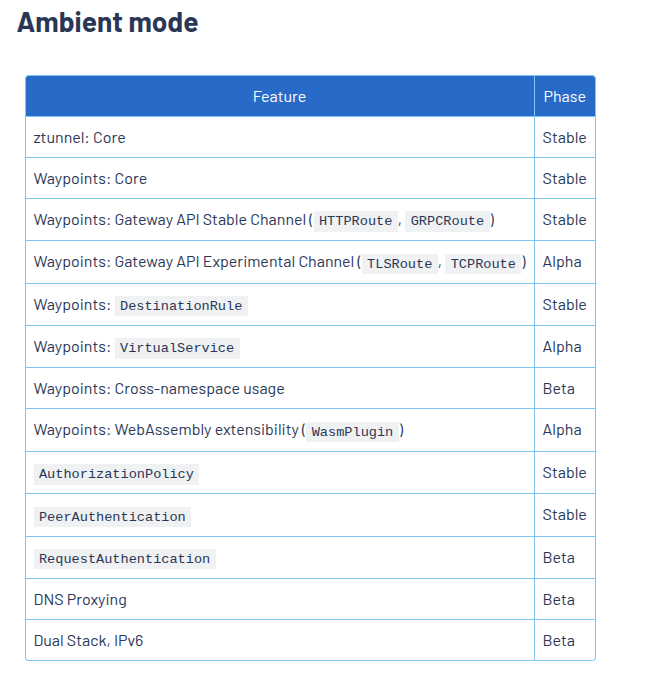Image resolution: width=651 pixels, height=676 pixels.
Task: Click "Beta" phase in Dual Stack, IPv6 row
Action: pos(559,641)
